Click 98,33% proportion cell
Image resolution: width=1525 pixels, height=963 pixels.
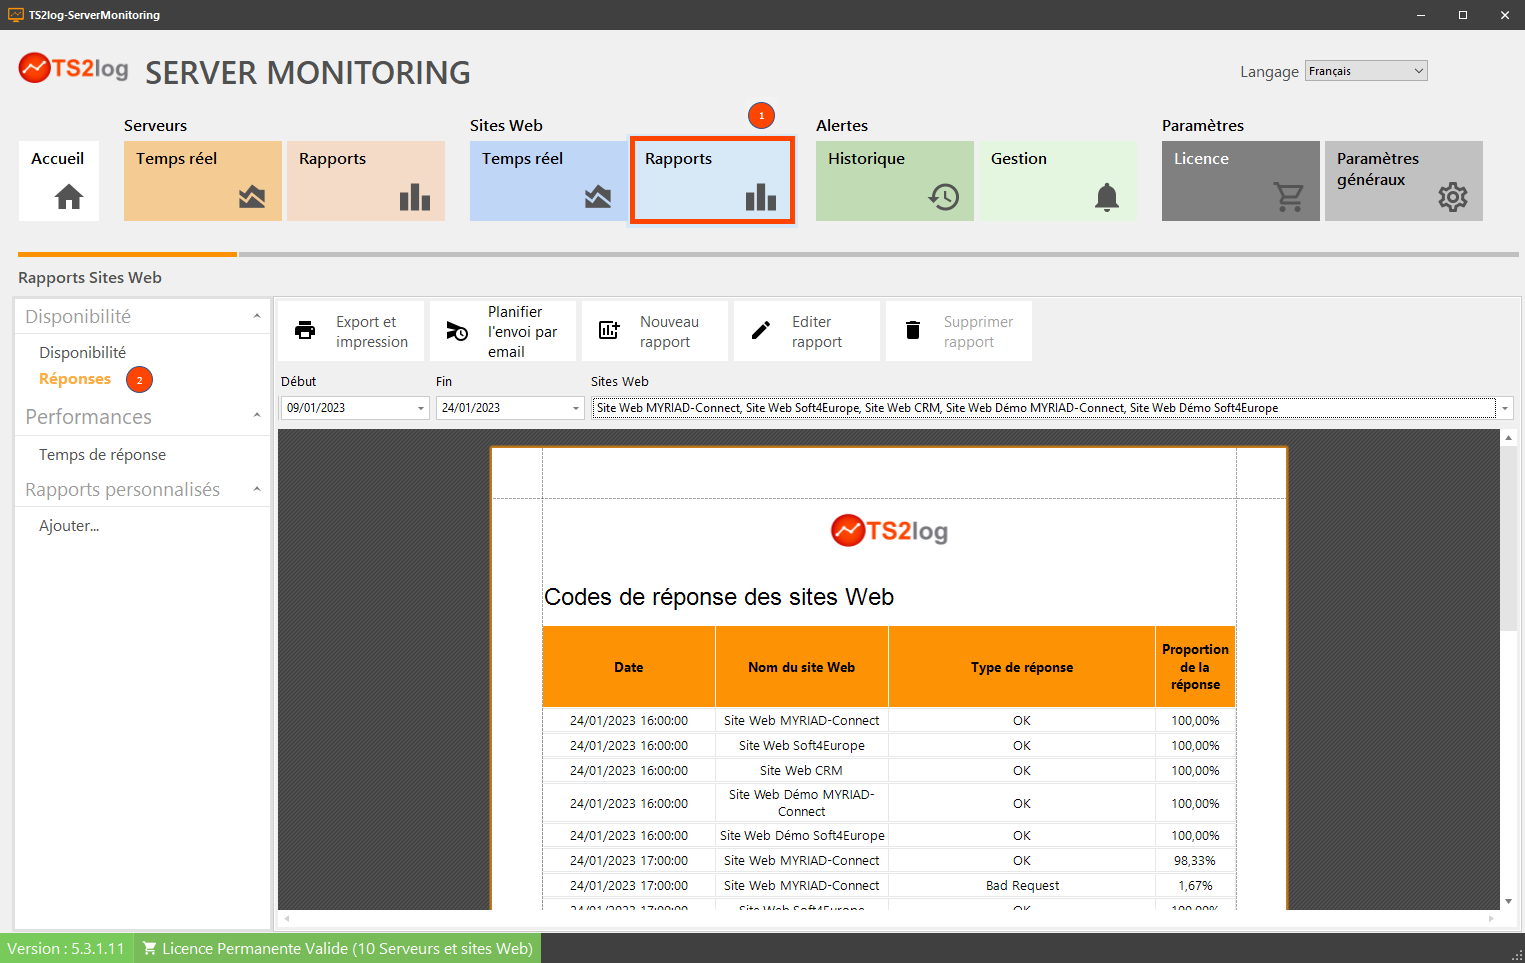click(x=1195, y=861)
